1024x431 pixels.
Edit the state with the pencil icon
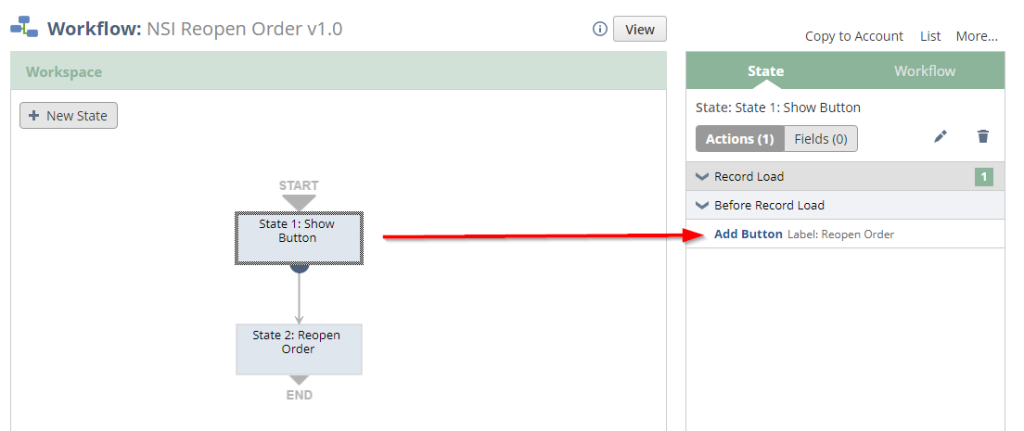(940, 136)
